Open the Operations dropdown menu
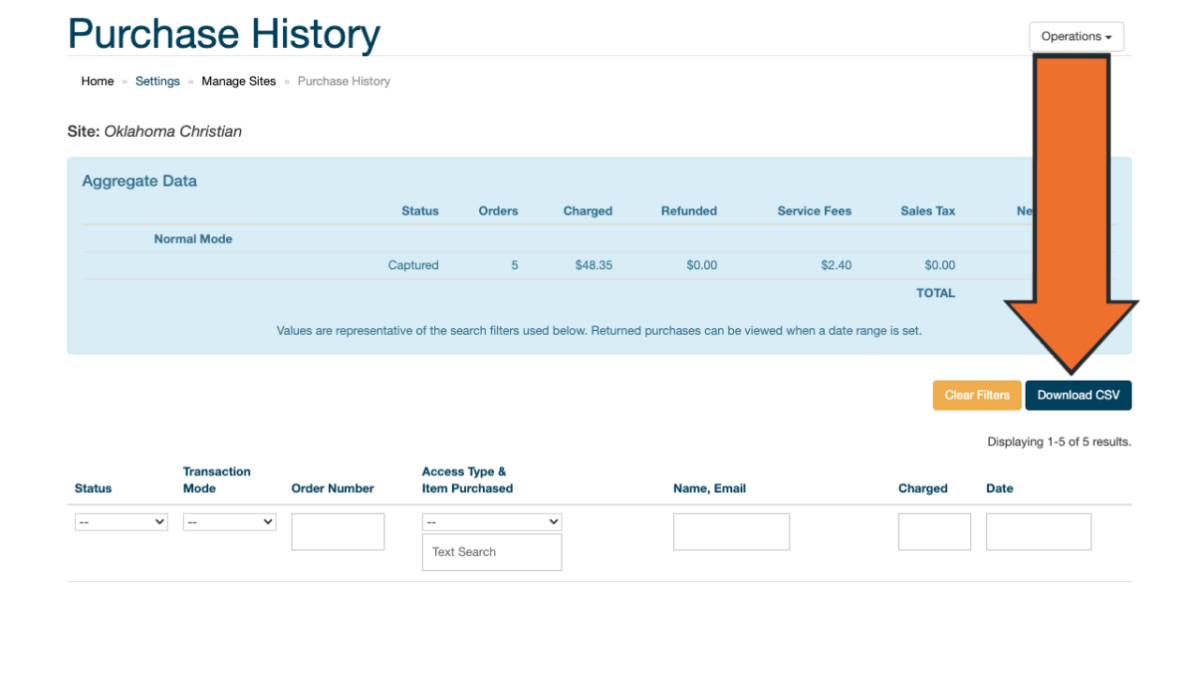Screen dimensions: 1200x675 click(x=1076, y=36)
